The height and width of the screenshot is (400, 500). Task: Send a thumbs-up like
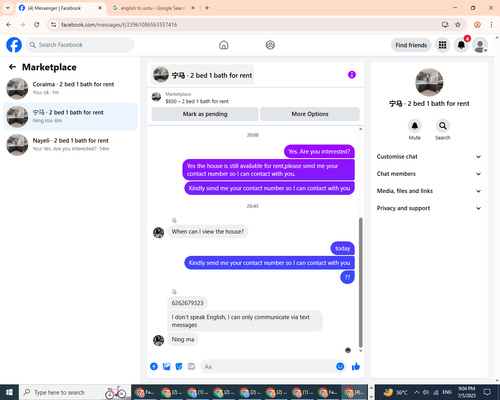click(x=356, y=366)
